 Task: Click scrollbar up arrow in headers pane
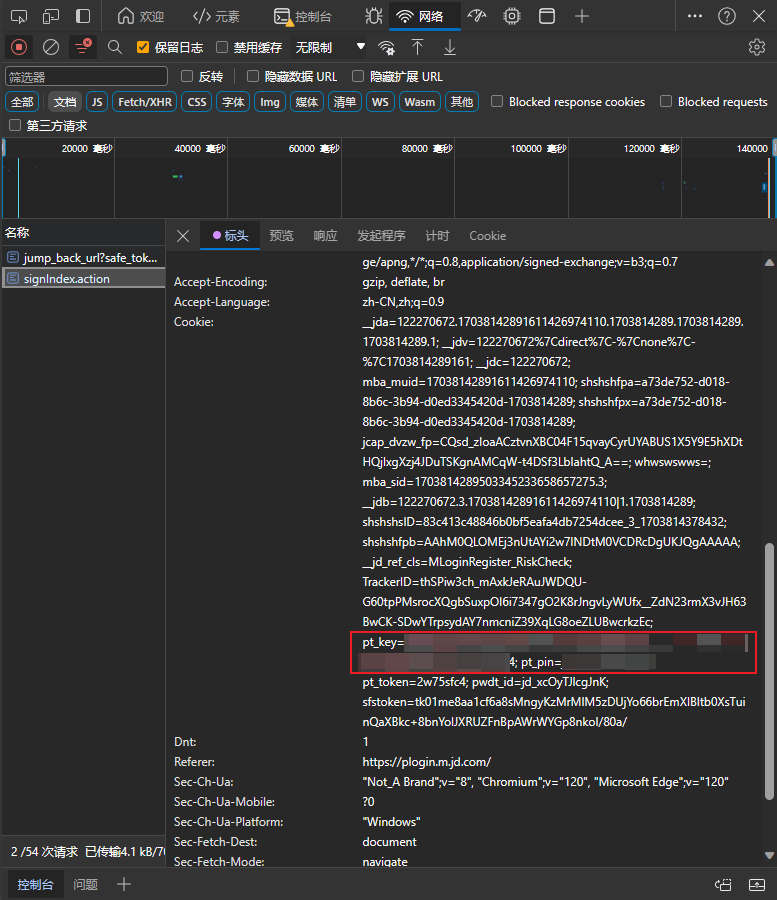(x=770, y=262)
